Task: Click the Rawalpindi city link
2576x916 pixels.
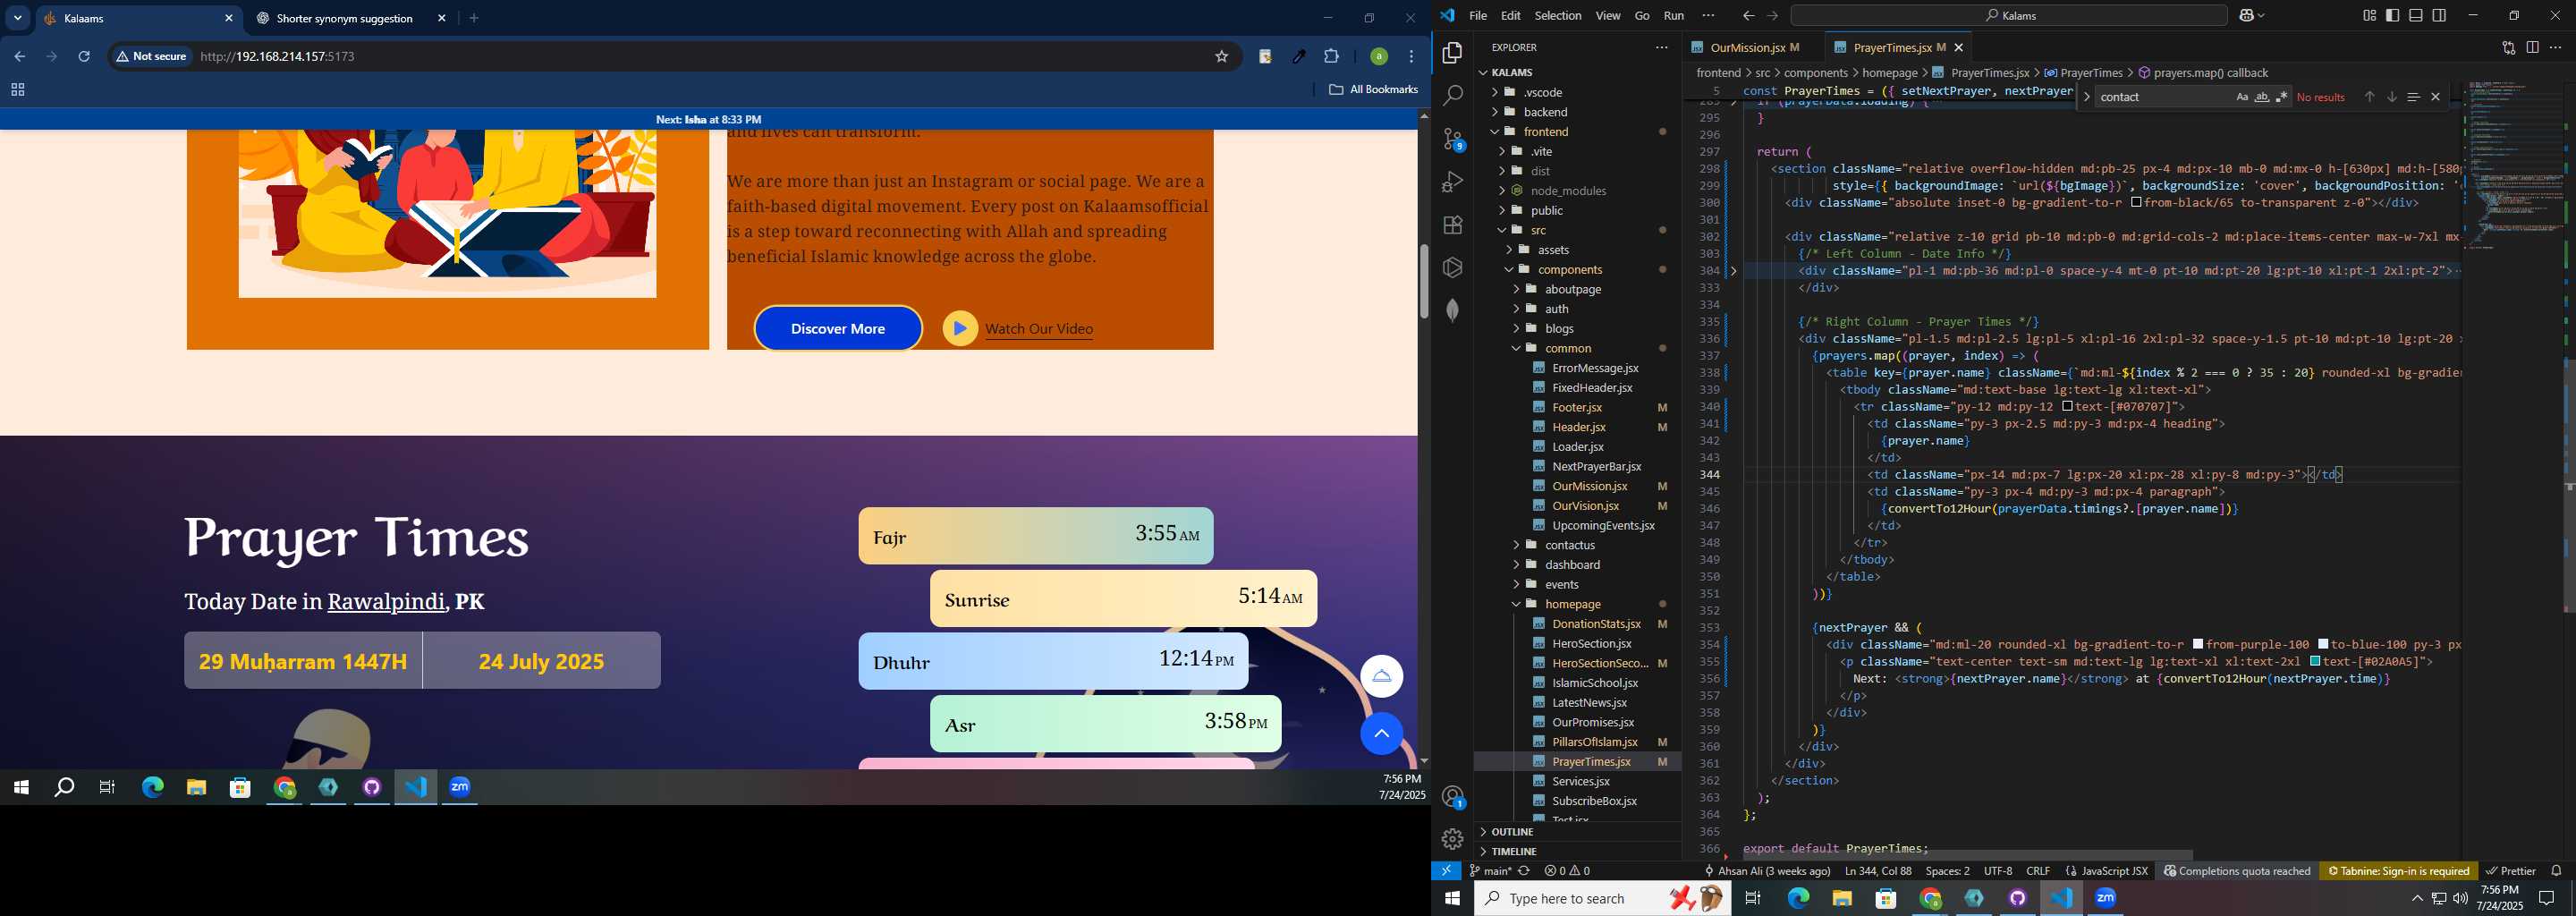Action: tap(386, 601)
